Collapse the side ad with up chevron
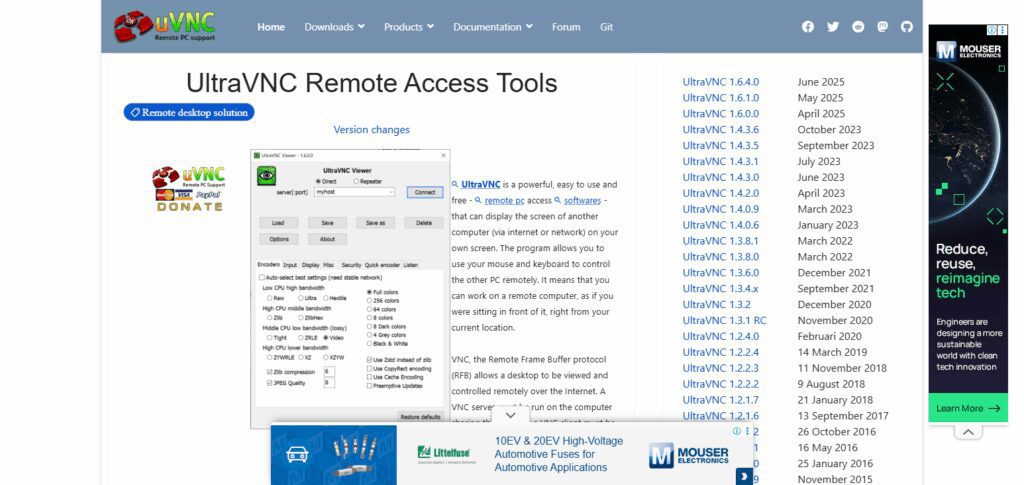This screenshot has width=1024, height=485. coord(968,432)
